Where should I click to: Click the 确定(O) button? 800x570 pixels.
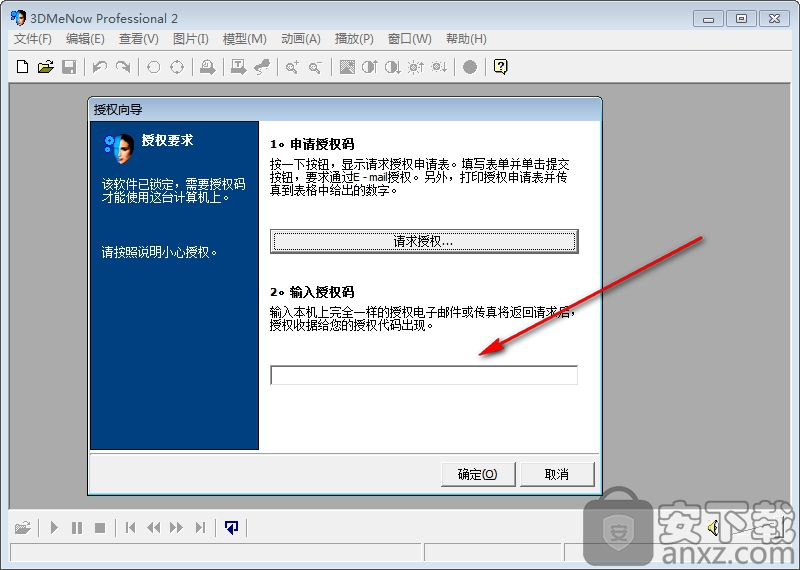pos(478,474)
